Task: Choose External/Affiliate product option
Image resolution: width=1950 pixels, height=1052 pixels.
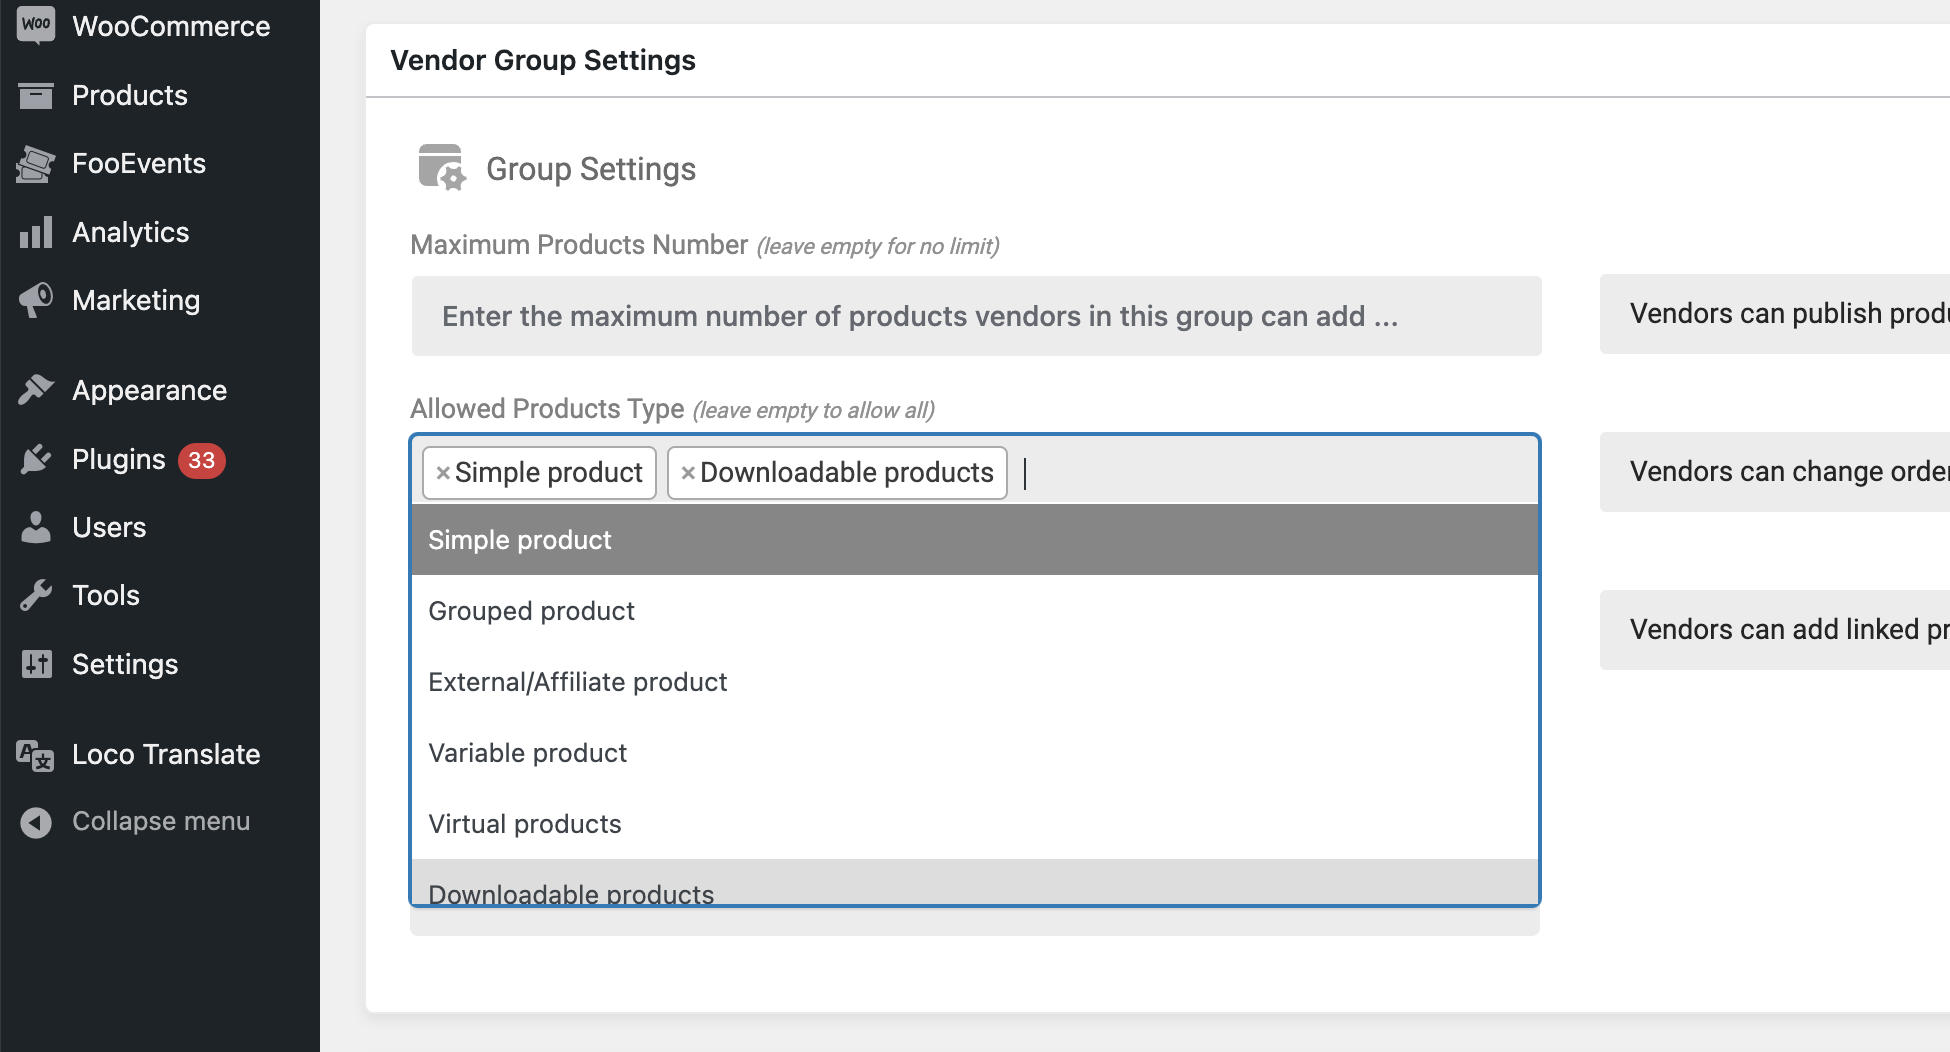Action: coord(975,682)
